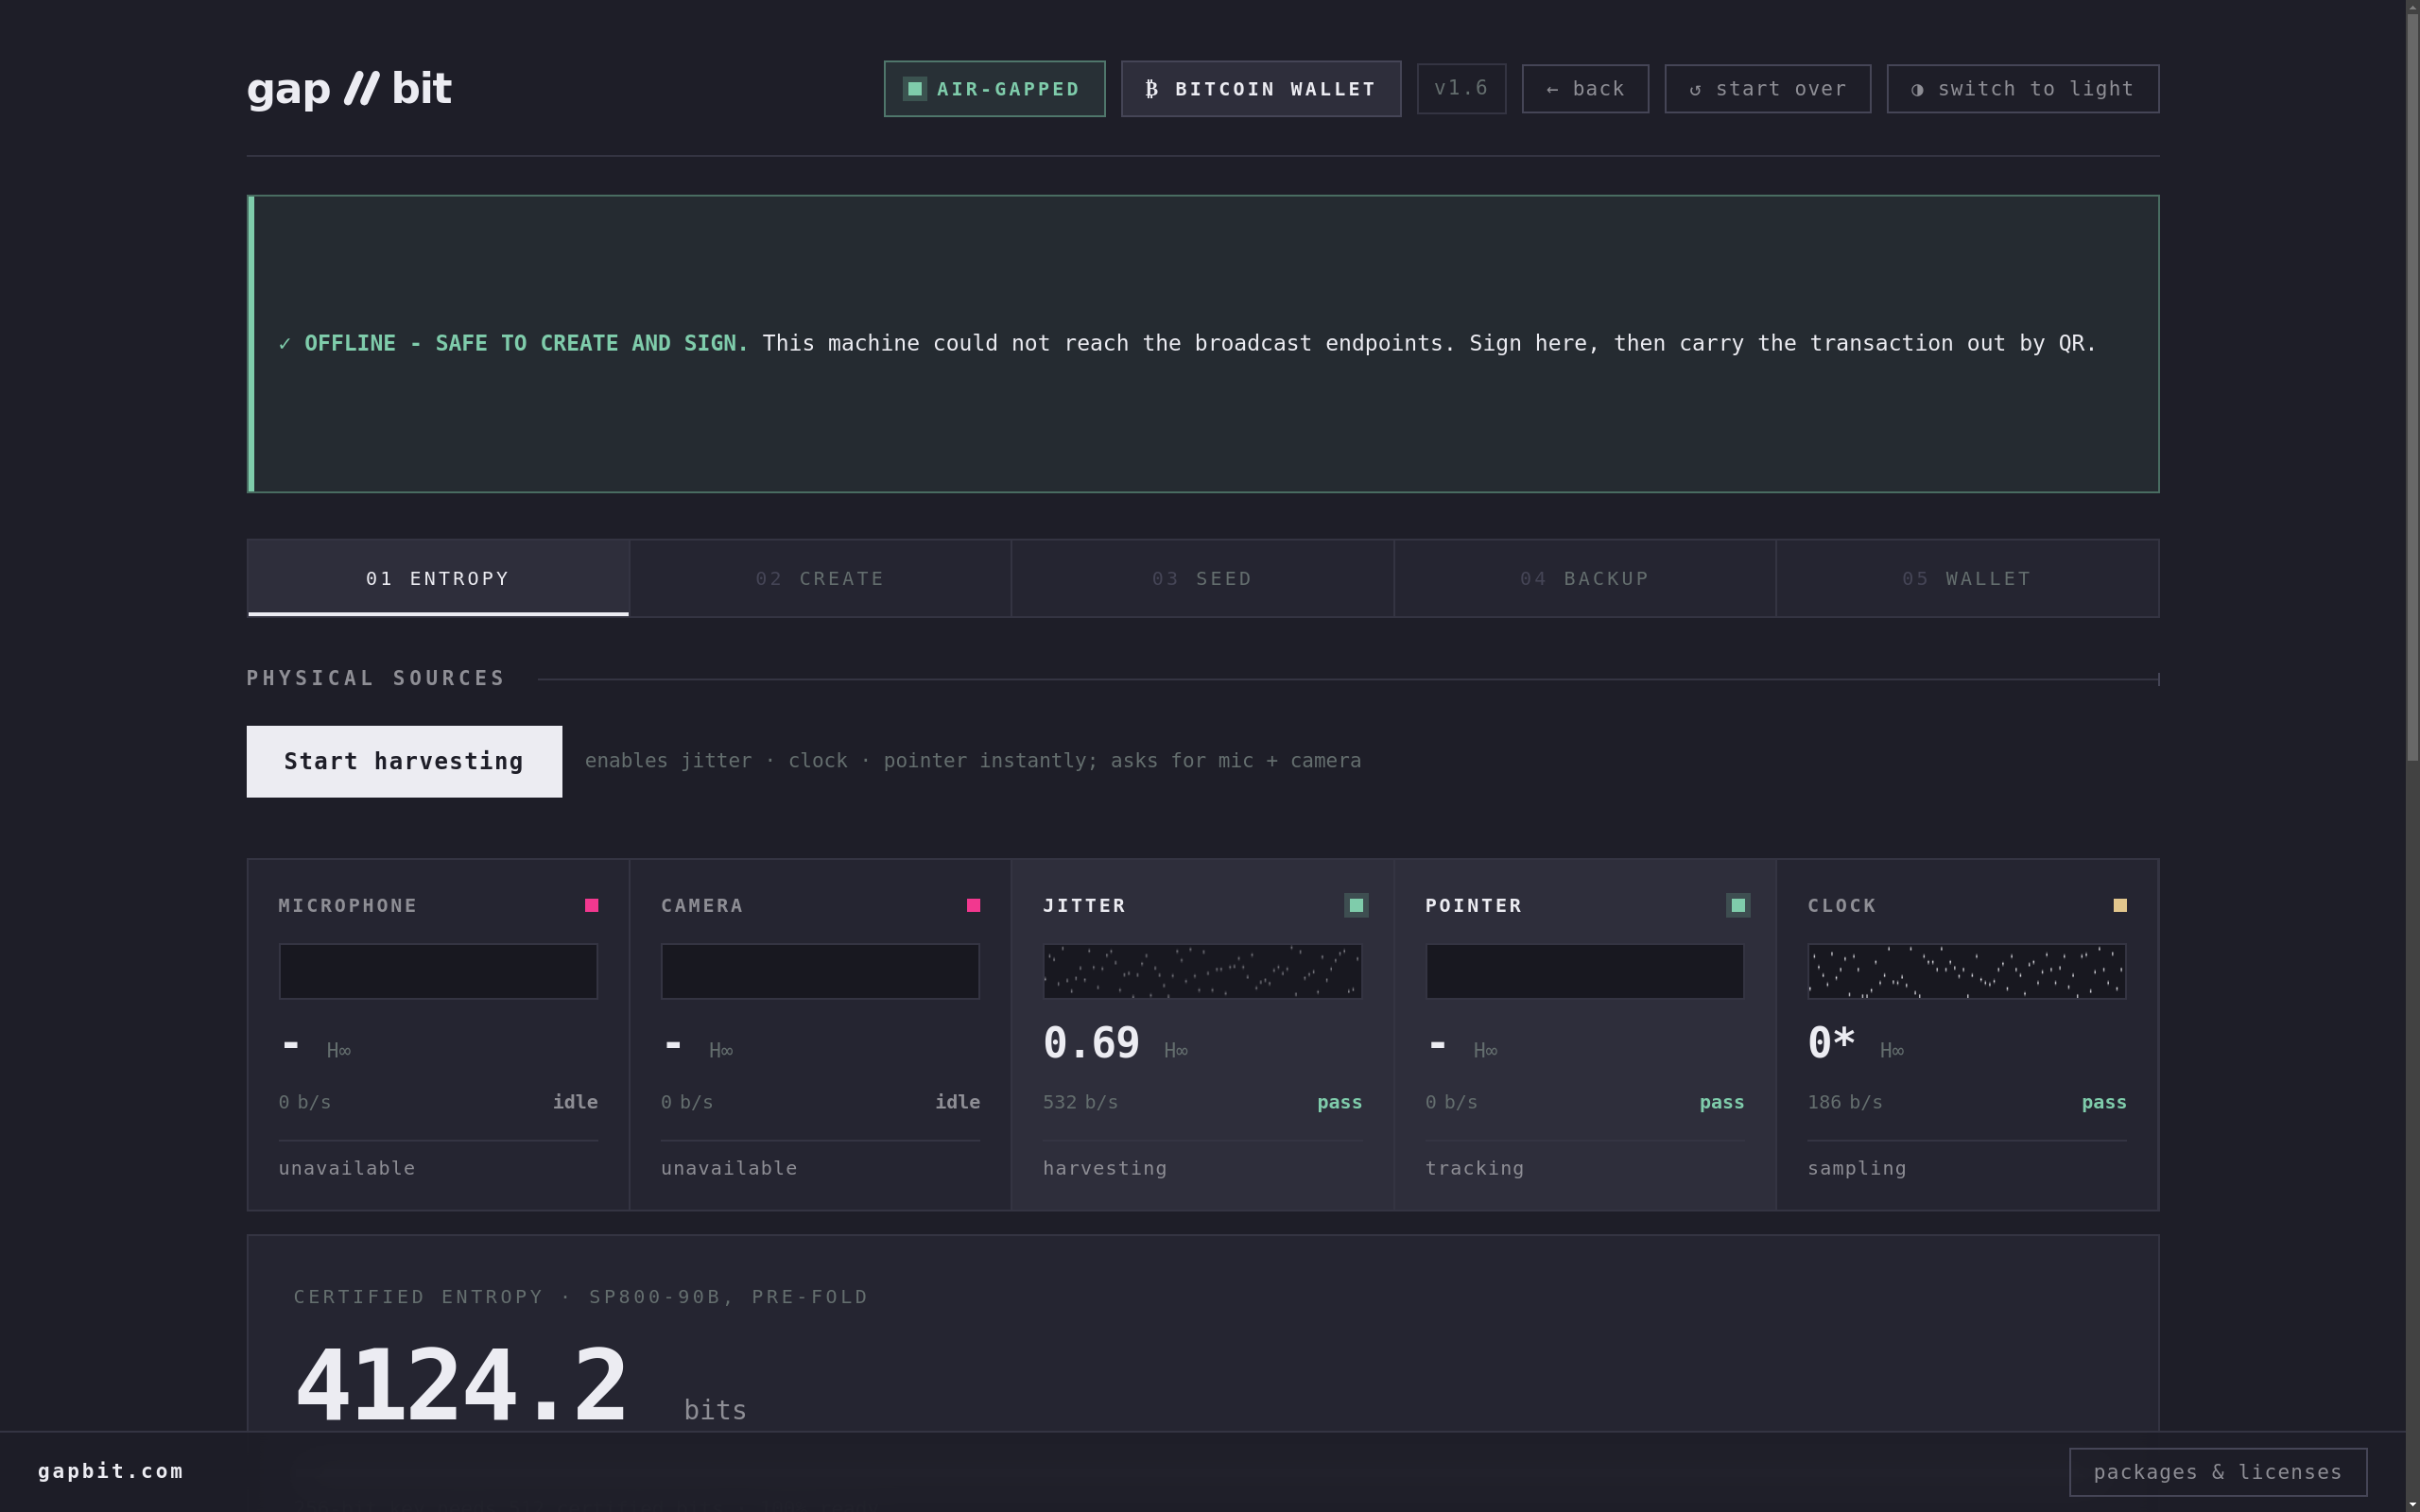Click the POINTER card title
2420x1512 pixels.
(1473, 905)
